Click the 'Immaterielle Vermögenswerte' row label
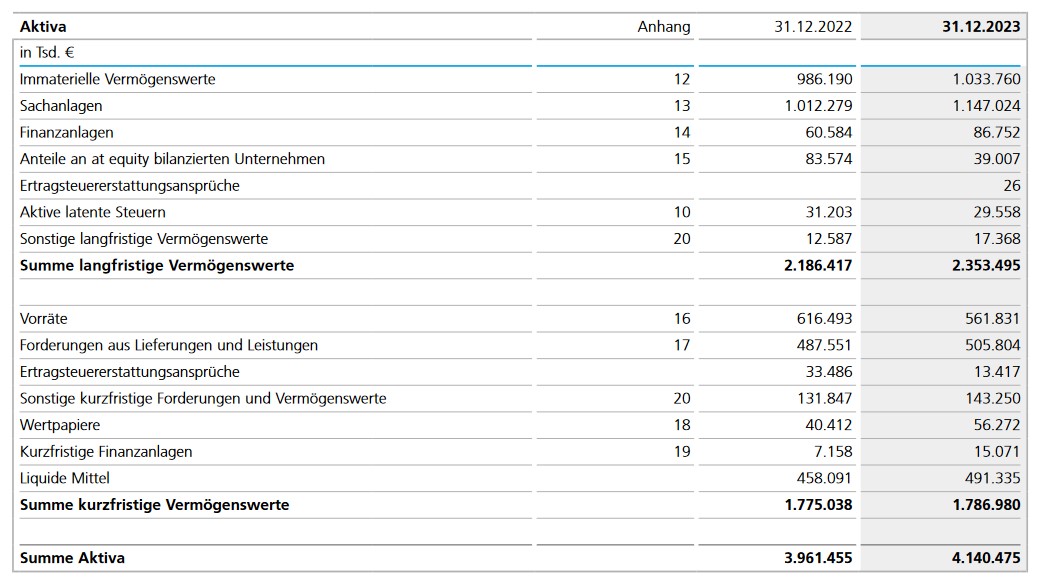Screen dimensions: 1039x581 (117, 79)
